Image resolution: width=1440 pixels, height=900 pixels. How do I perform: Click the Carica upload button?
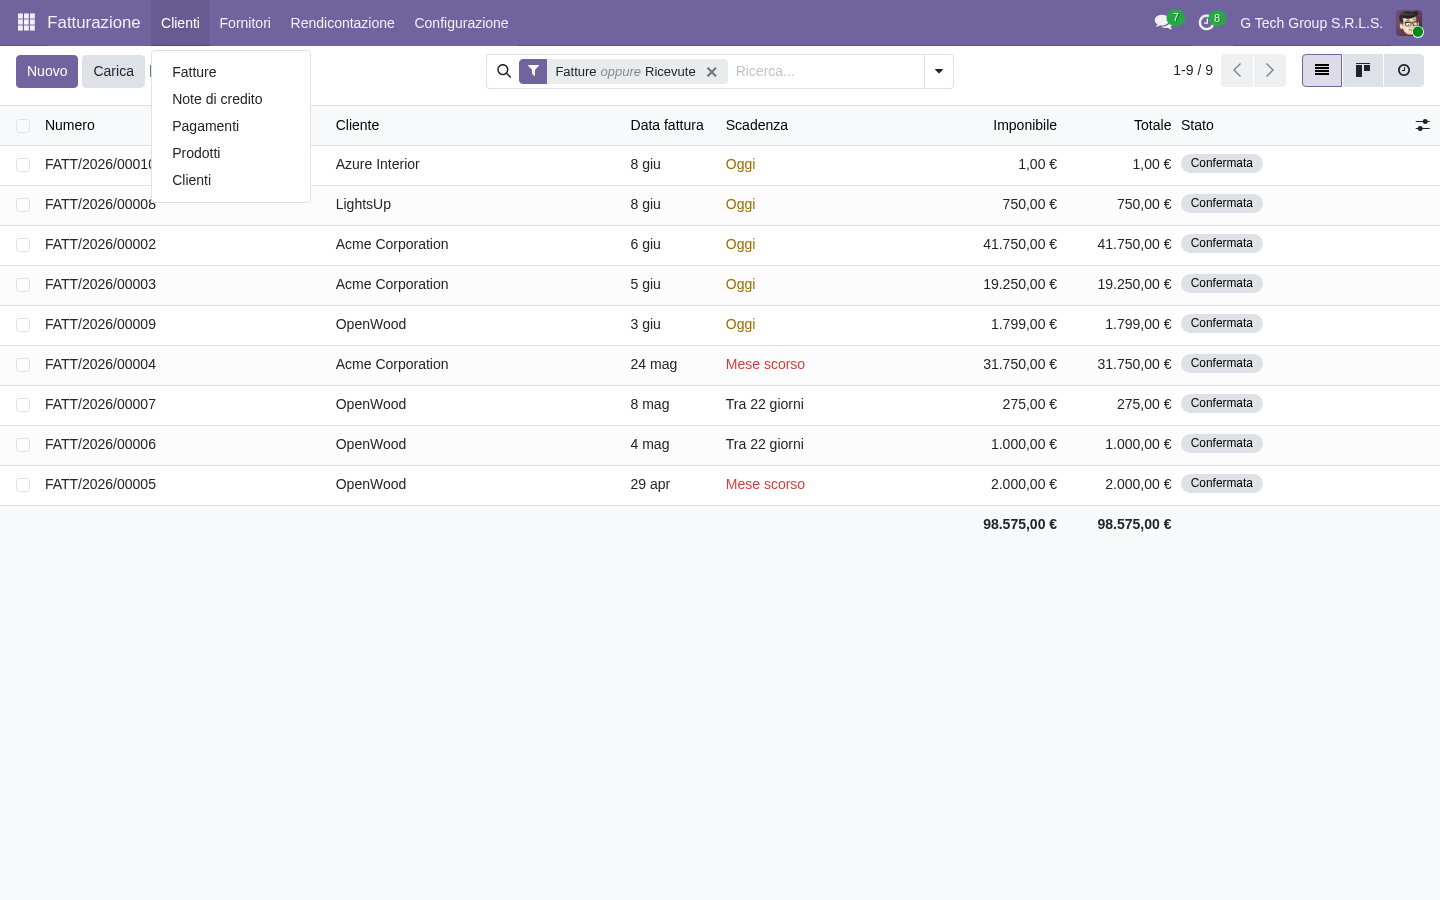pos(113,71)
